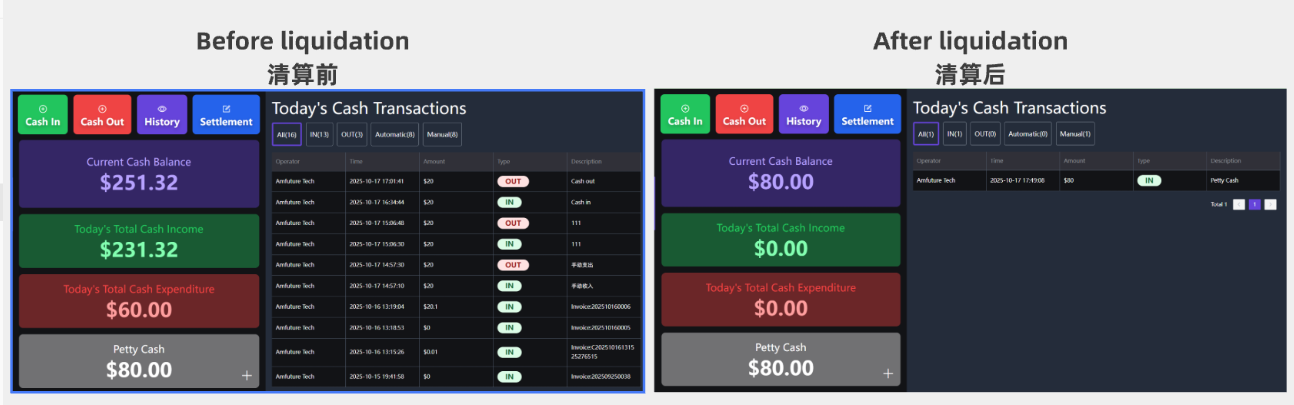Switch to the IN(13) filter tab
The height and width of the screenshot is (405, 1294).
click(320, 134)
